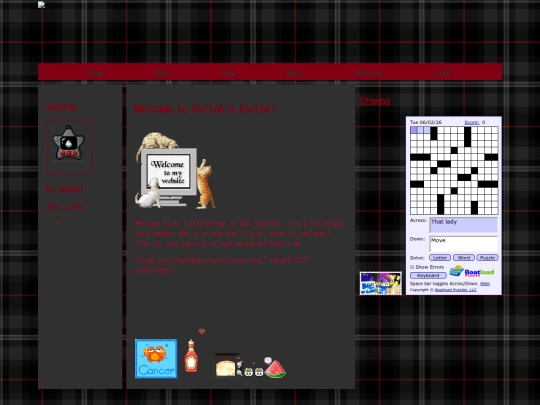Viewport: 540px width, 405px height.
Task: Go to the About page
Action: [162, 73]
